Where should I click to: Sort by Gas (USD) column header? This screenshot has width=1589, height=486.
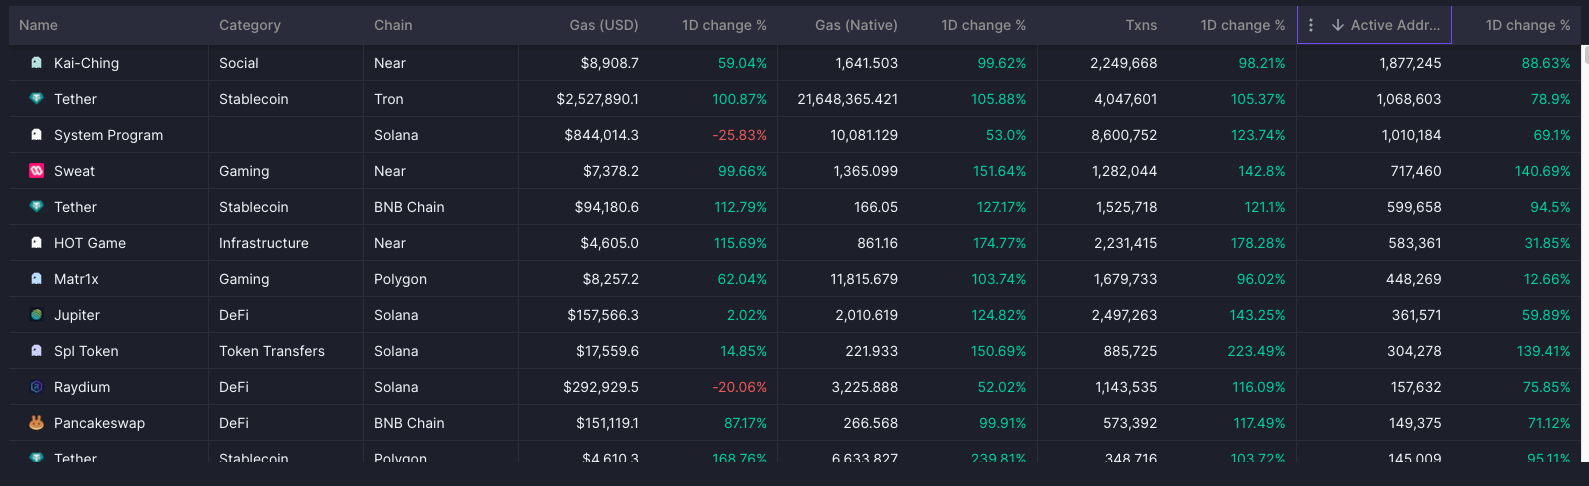pyautogui.click(x=604, y=25)
